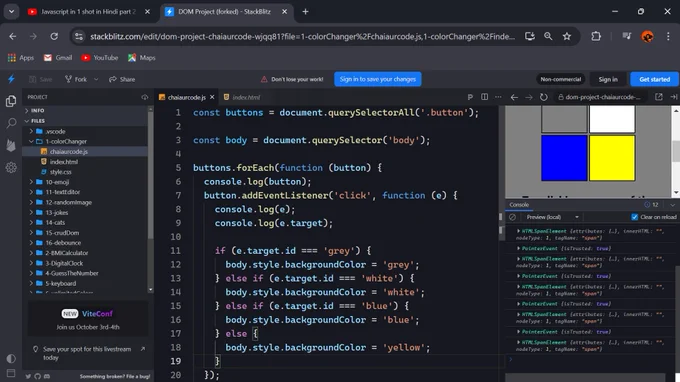
Task: Click the Get started button
Action: [x=654, y=79]
